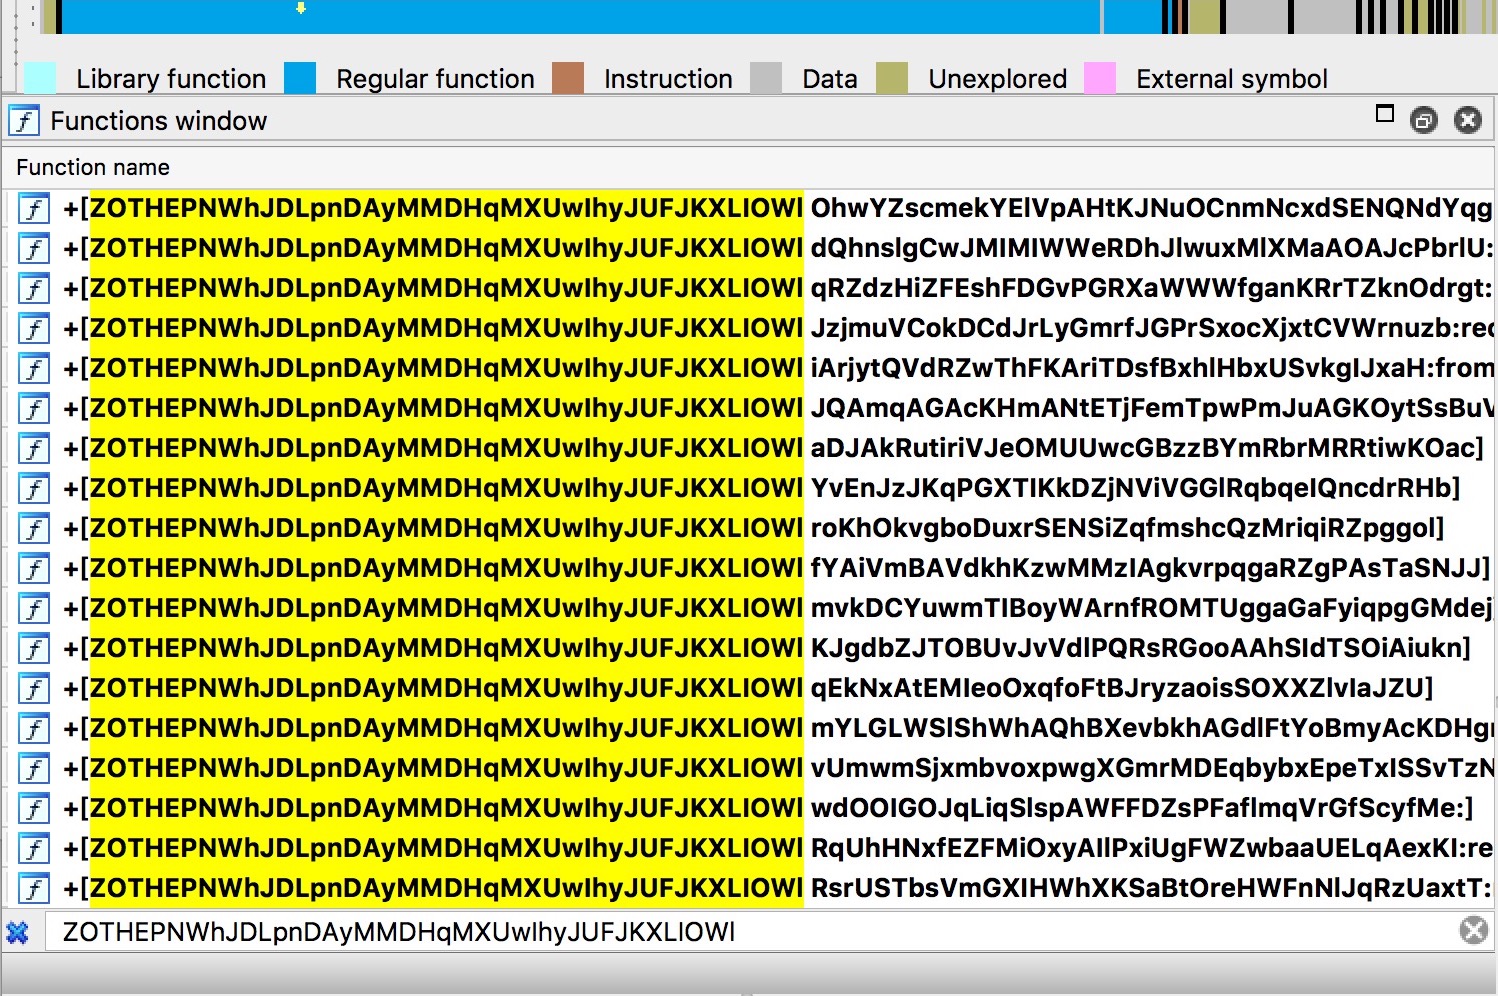Click the Unexplored legend label
The image size is (1498, 996).
997,79
